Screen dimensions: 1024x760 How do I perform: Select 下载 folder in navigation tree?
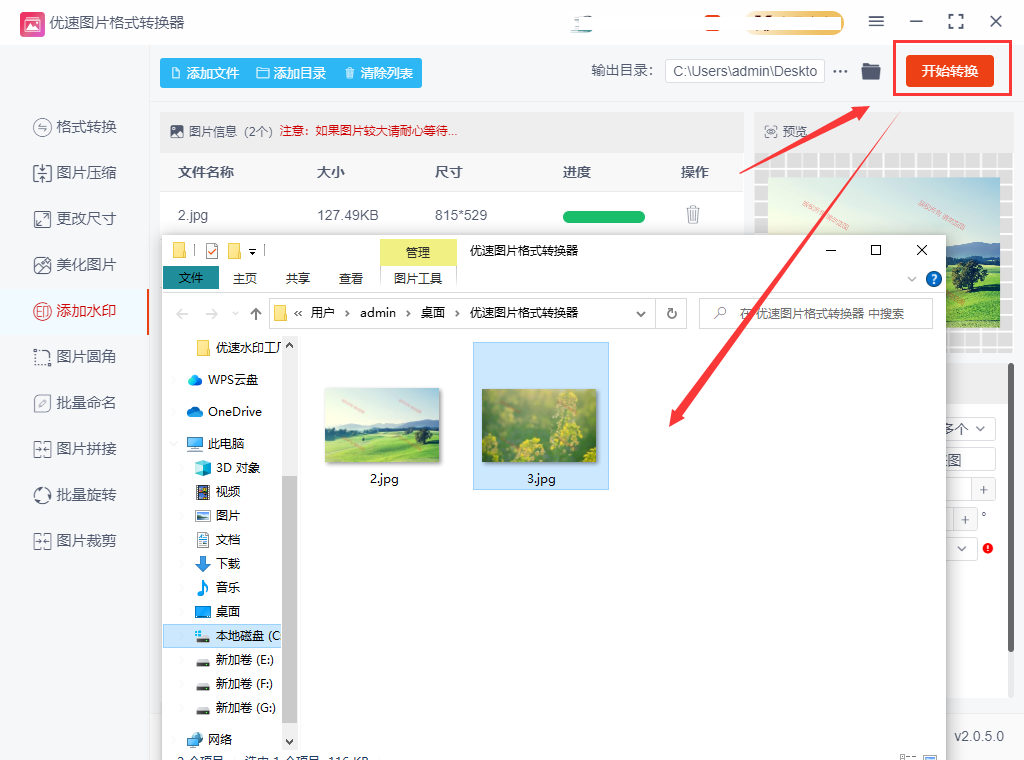point(218,563)
